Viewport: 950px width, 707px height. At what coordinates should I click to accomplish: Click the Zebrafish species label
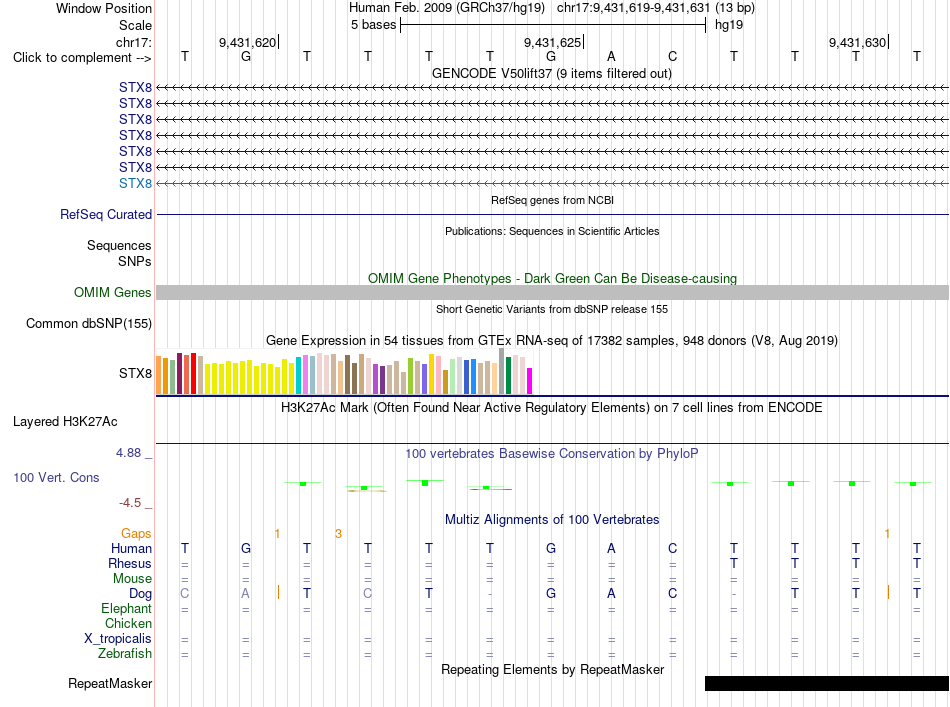(x=125, y=654)
